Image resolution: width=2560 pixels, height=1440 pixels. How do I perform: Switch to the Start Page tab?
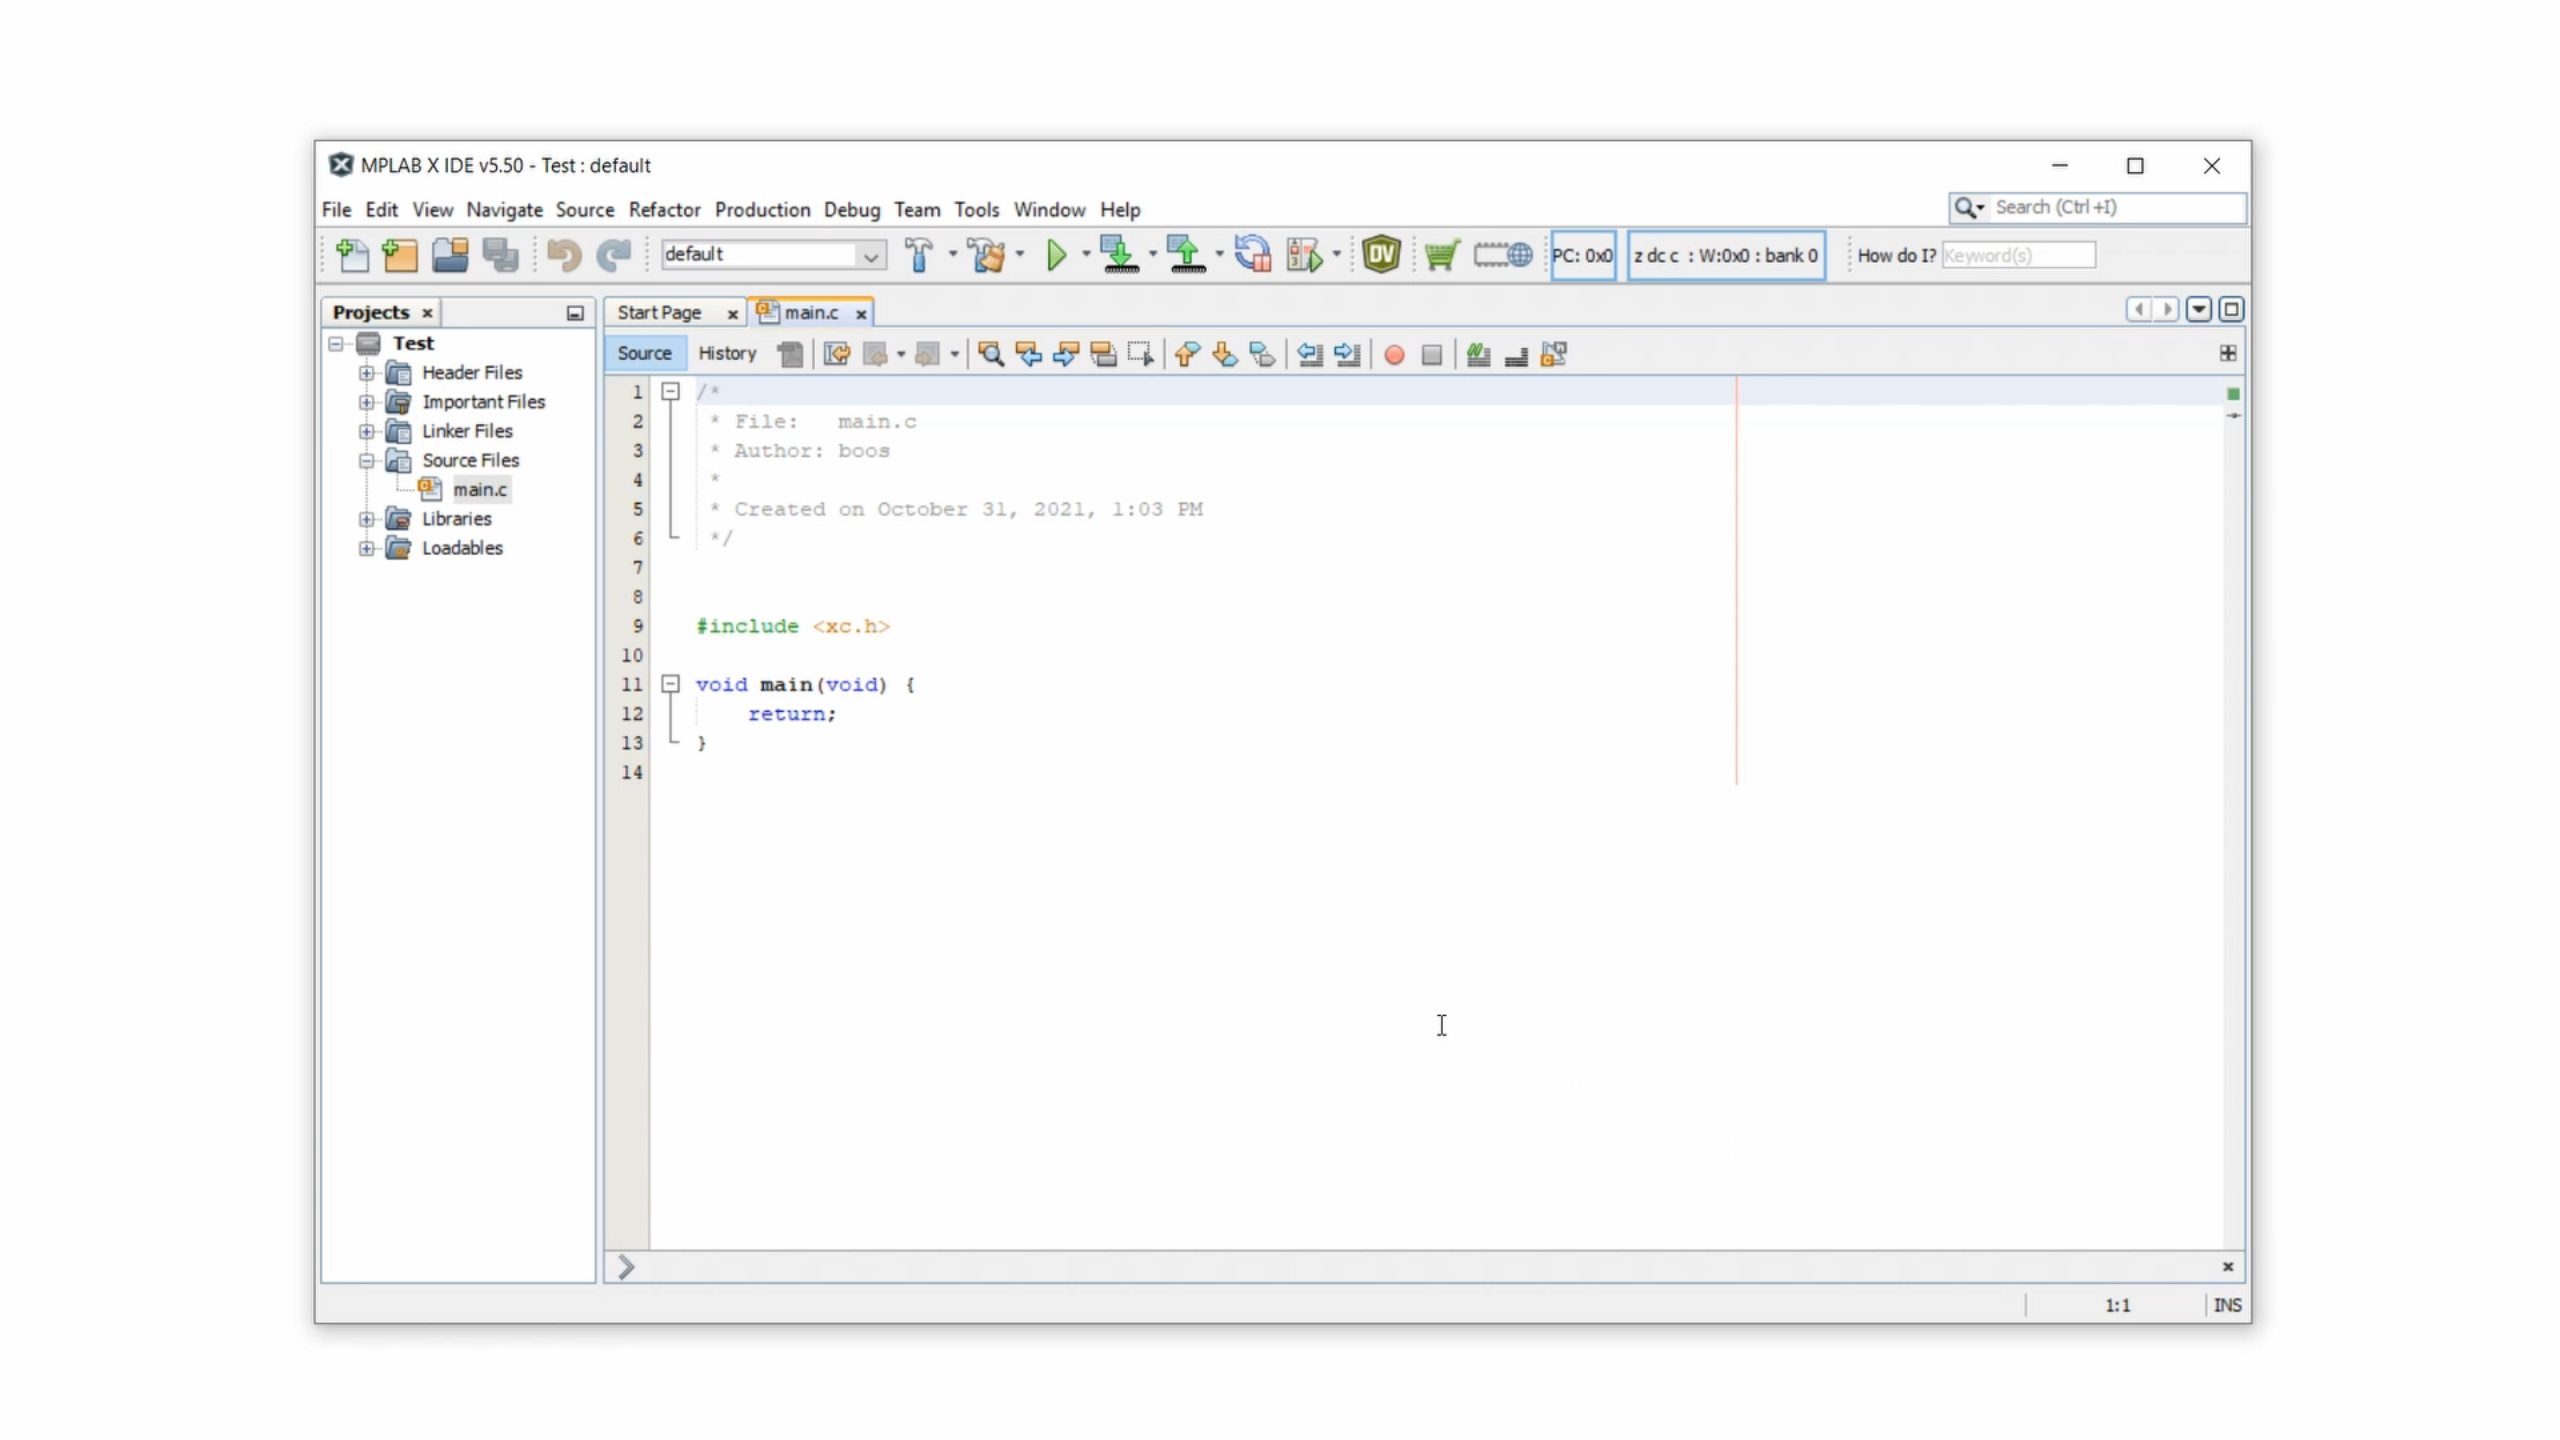pos(659,313)
